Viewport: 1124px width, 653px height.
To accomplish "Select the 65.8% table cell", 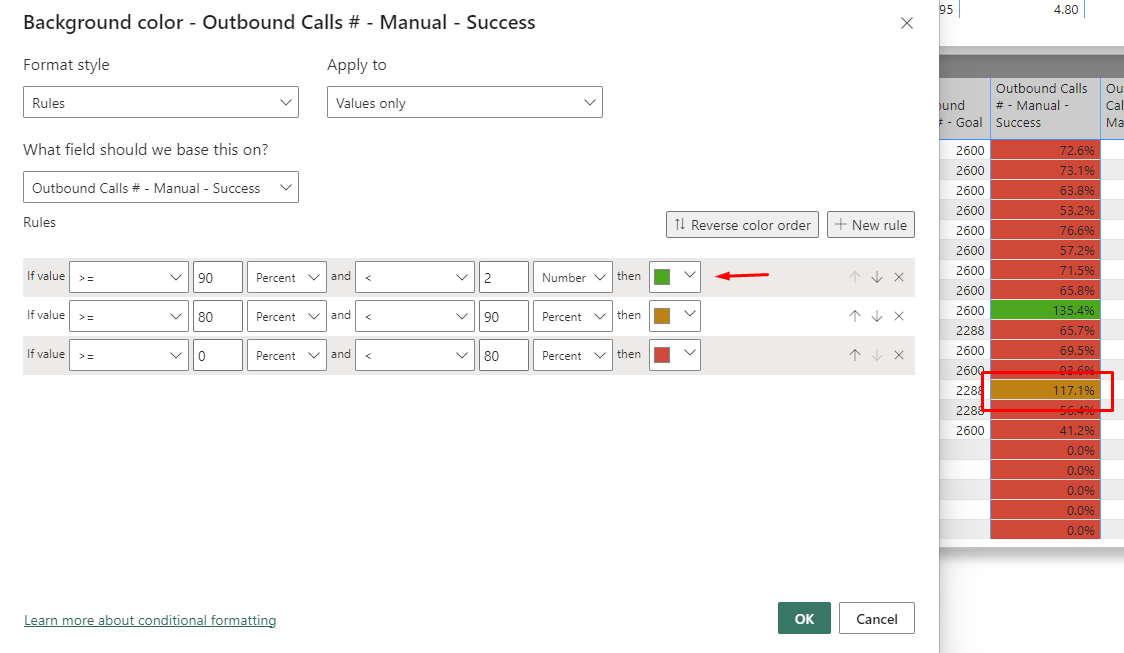I will 1045,290.
